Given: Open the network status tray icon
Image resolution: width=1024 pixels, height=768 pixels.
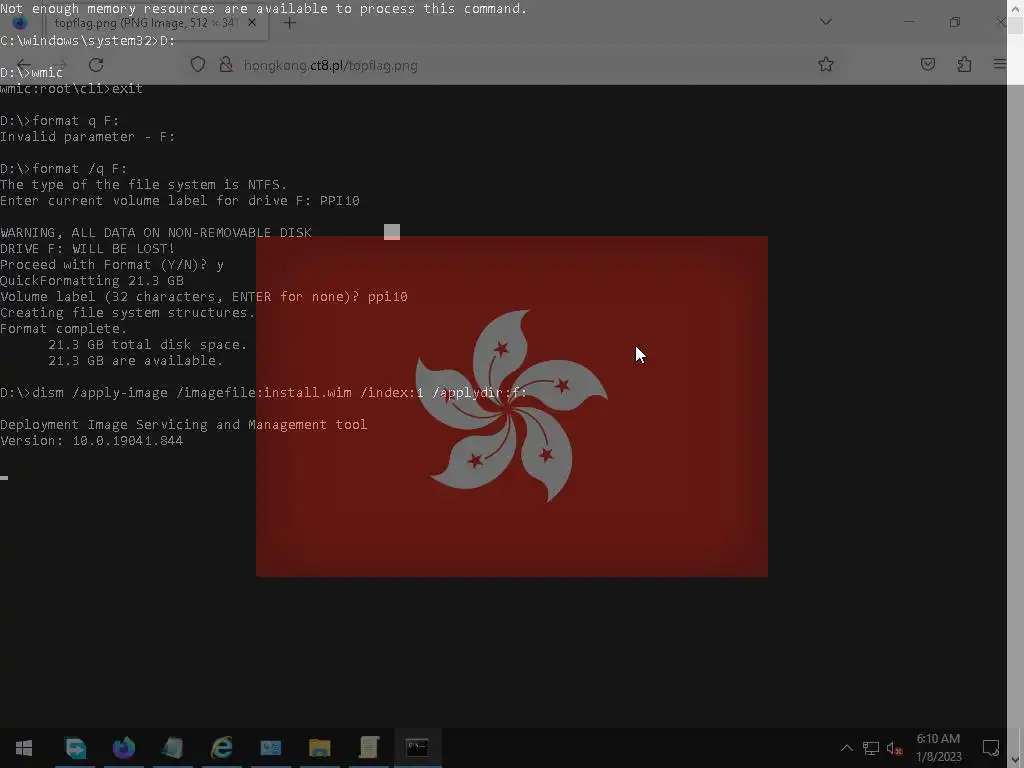Looking at the screenshot, I should pos(871,748).
